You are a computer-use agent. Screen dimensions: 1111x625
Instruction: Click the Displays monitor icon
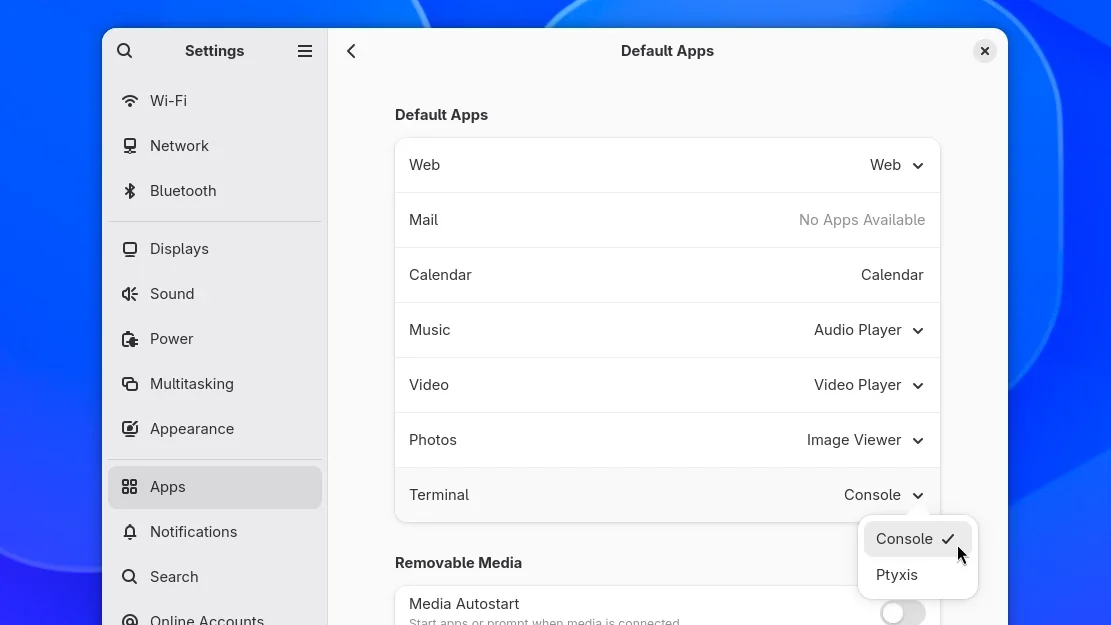[x=130, y=249]
